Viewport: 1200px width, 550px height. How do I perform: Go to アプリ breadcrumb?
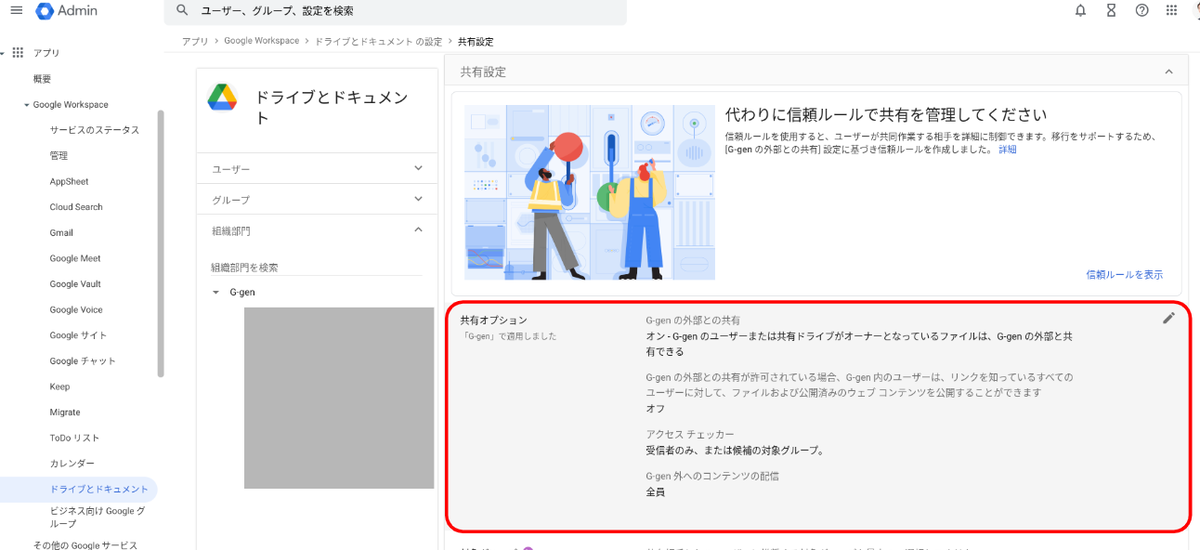click(195, 42)
